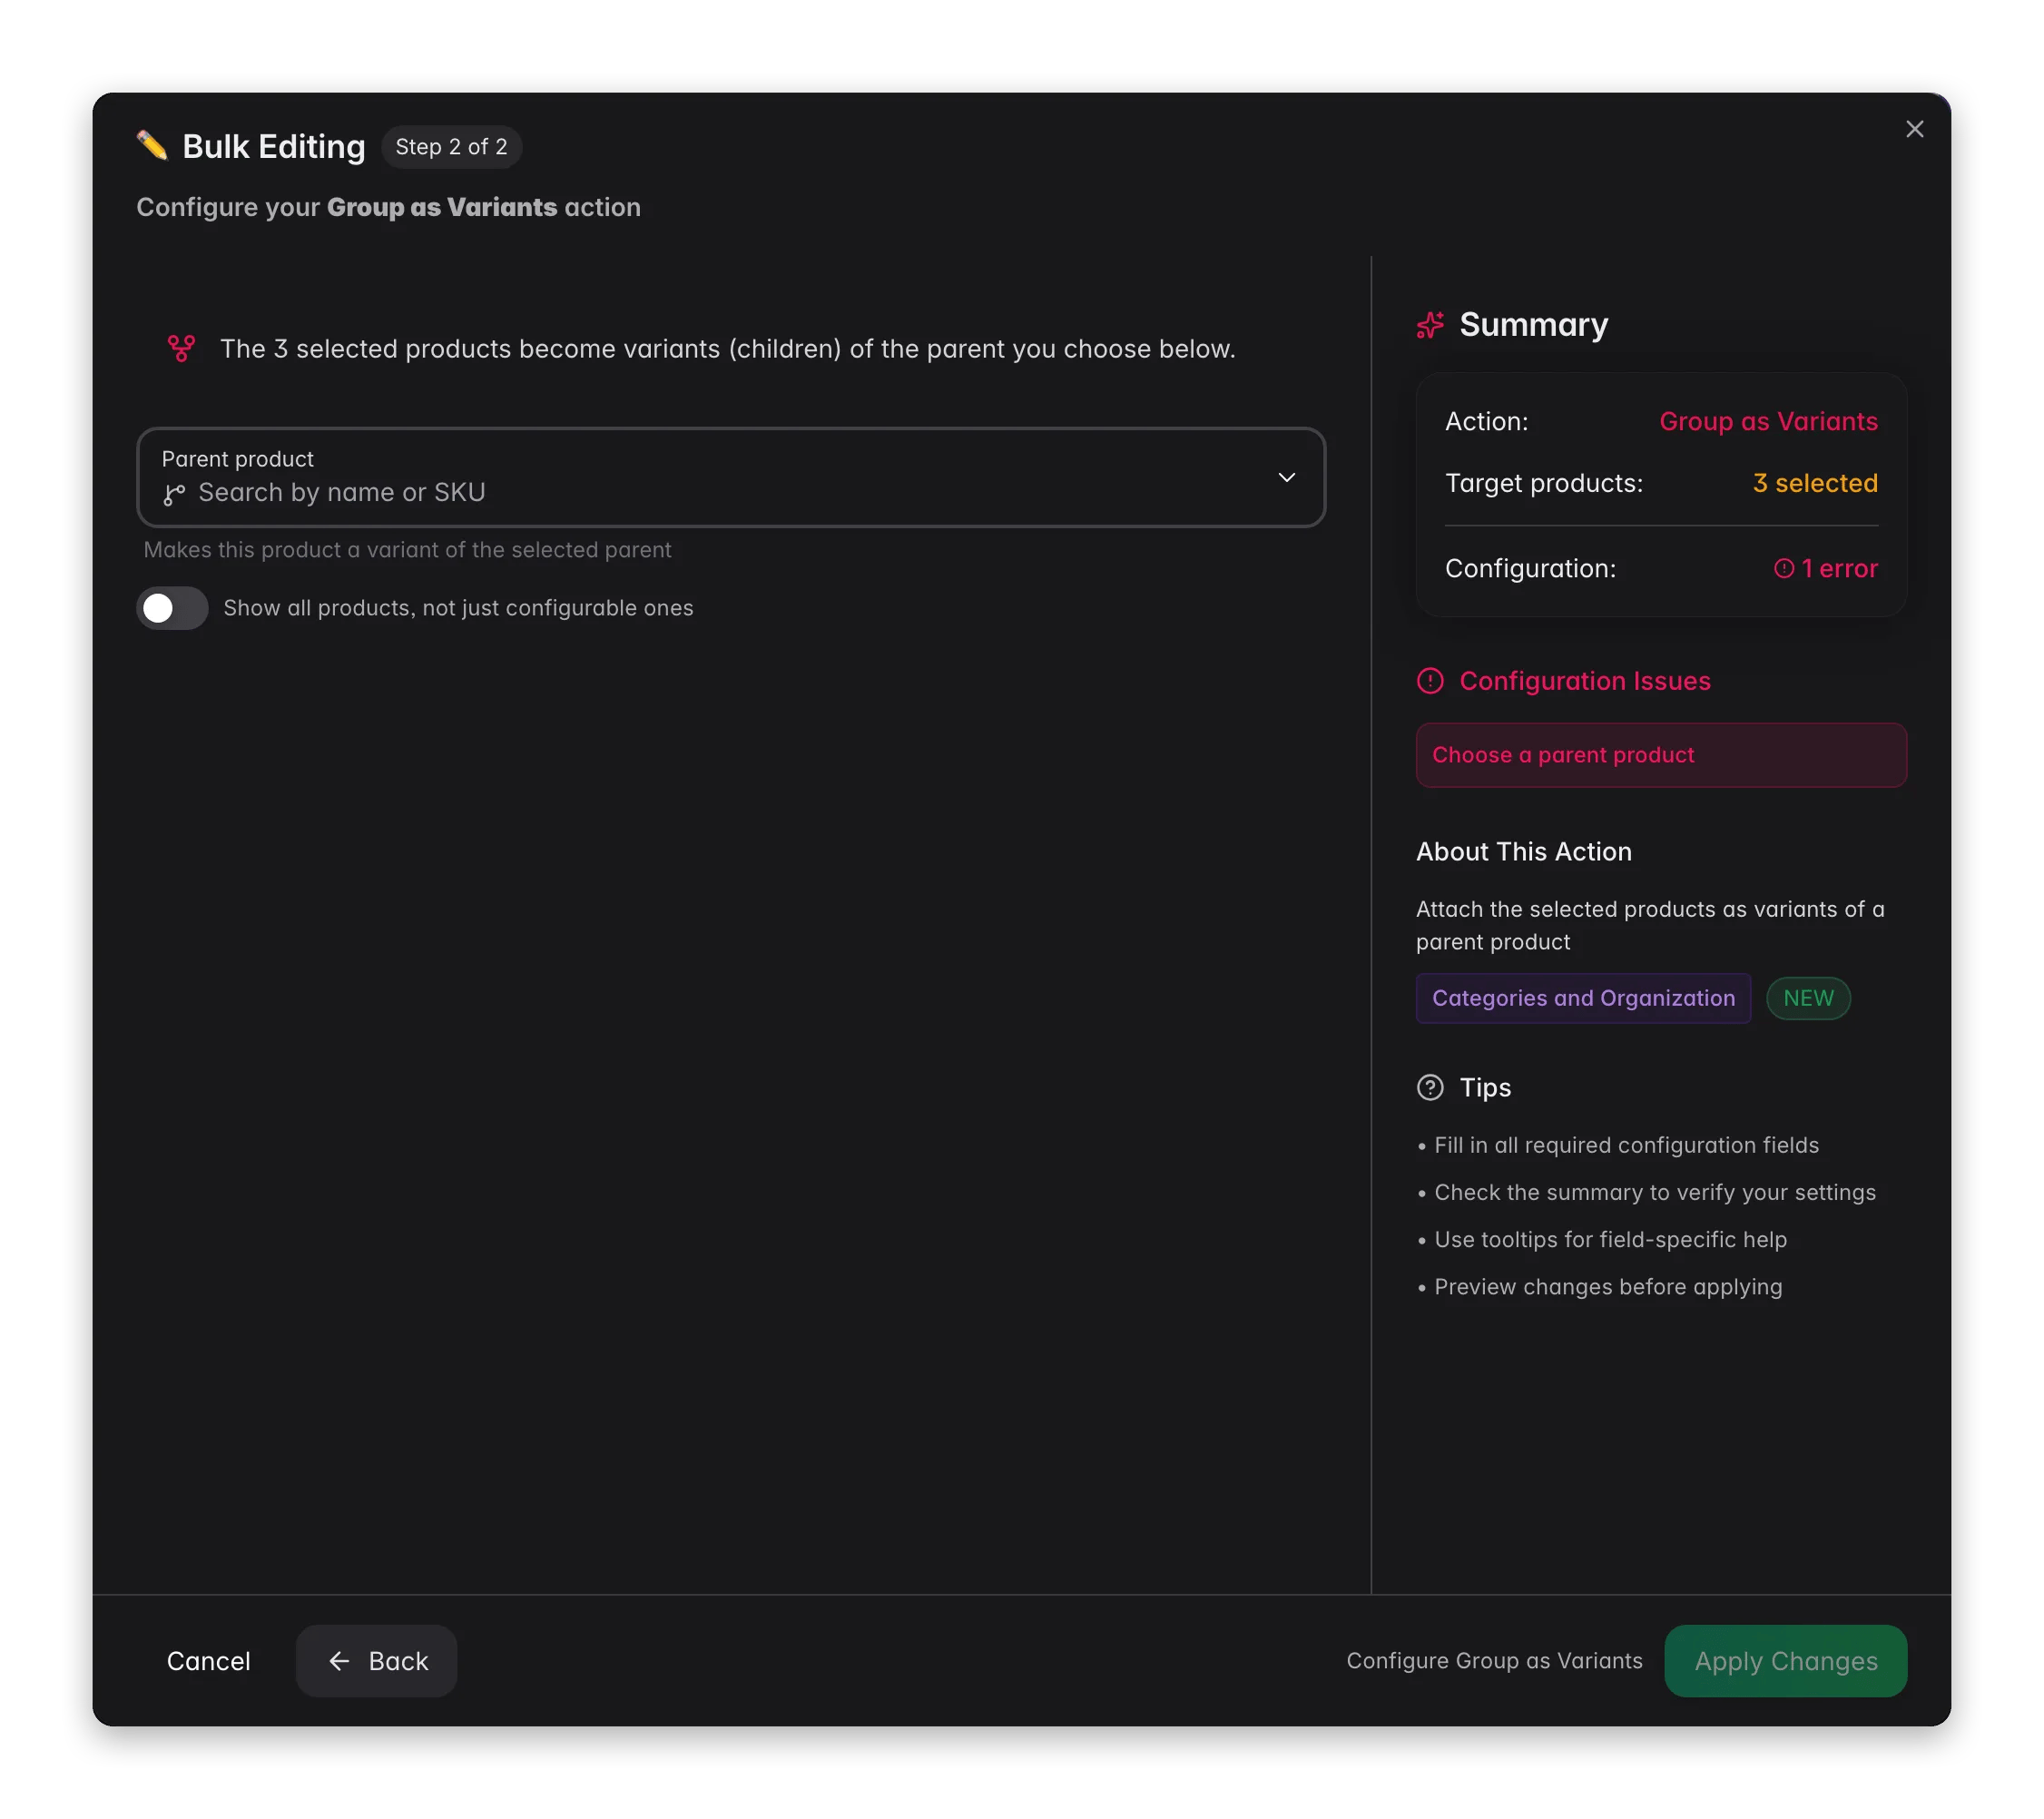The height and width of the screenshot is (1819, 2044).
Task: Click the 3 selected target products value
Action: [1815, 483]
